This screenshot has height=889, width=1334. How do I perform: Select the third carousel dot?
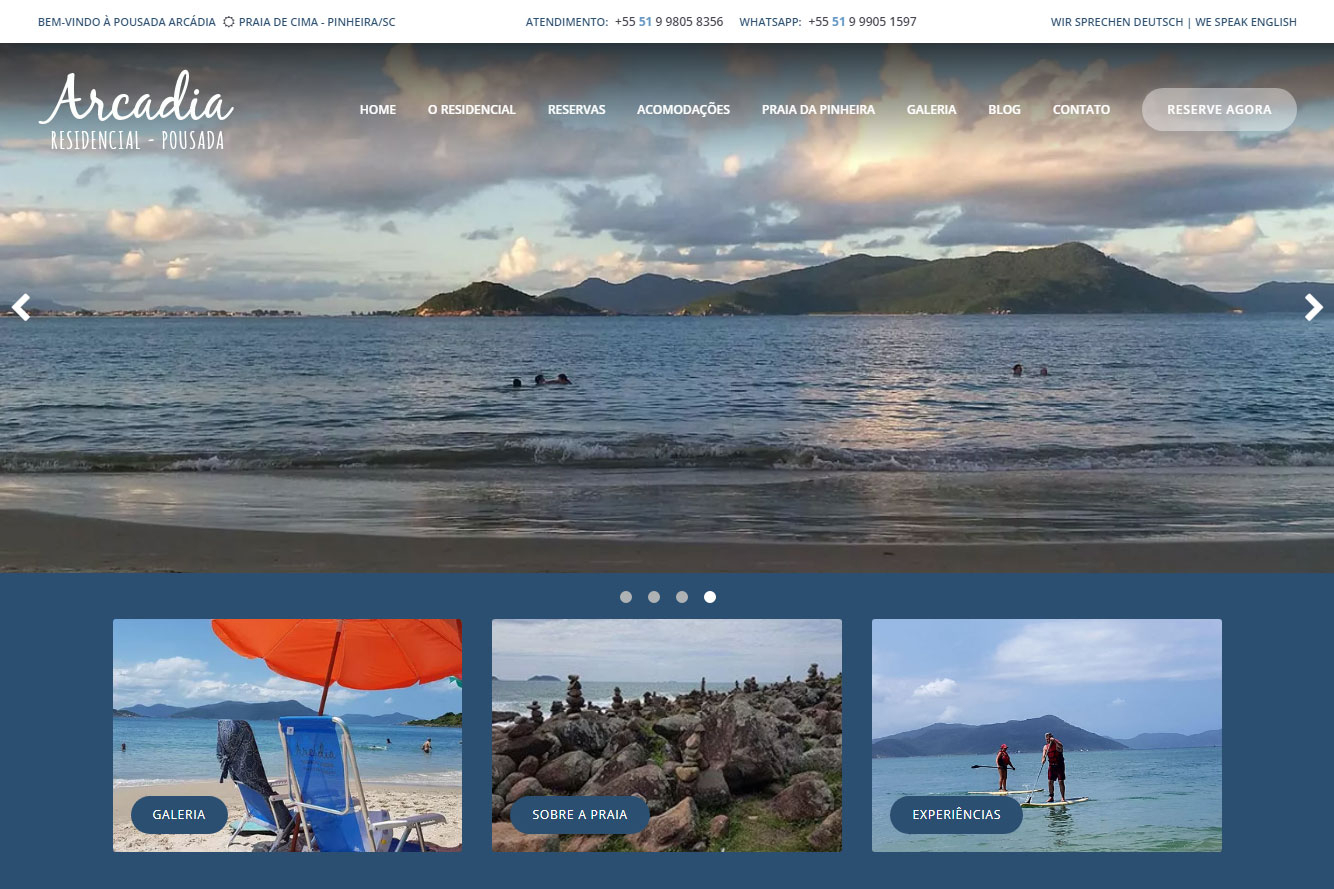(682, 597)
